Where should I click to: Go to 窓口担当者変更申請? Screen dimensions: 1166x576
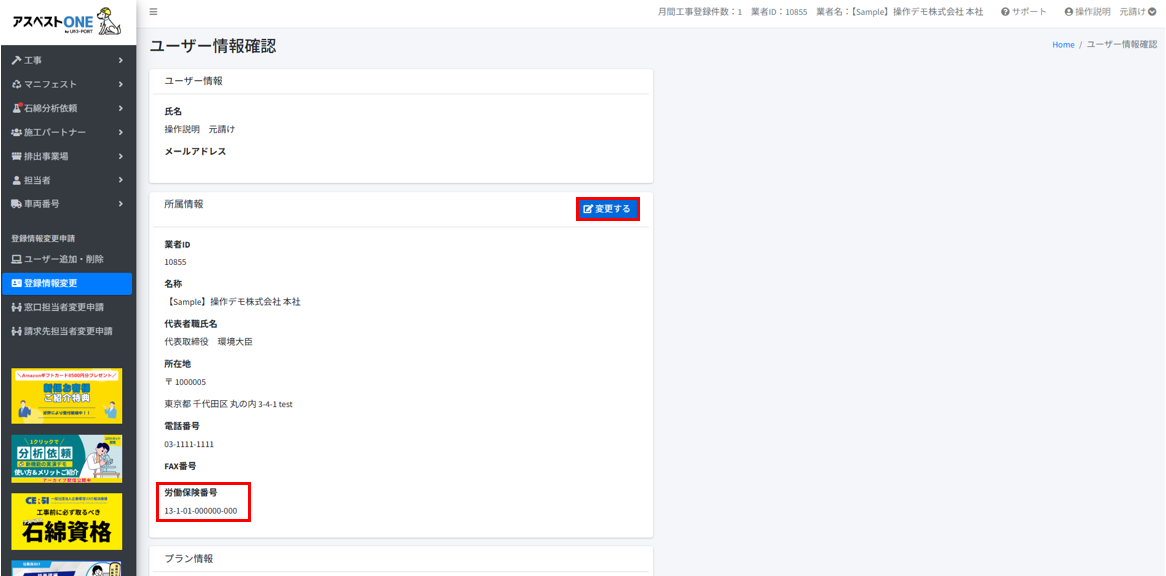point(63,307)
